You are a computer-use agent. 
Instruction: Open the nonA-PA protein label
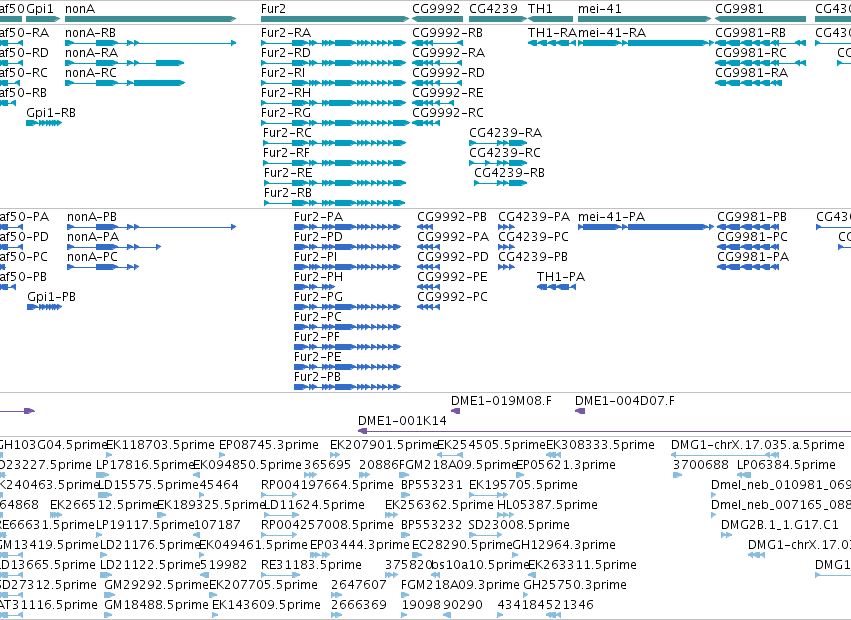[x=93, y=237]
